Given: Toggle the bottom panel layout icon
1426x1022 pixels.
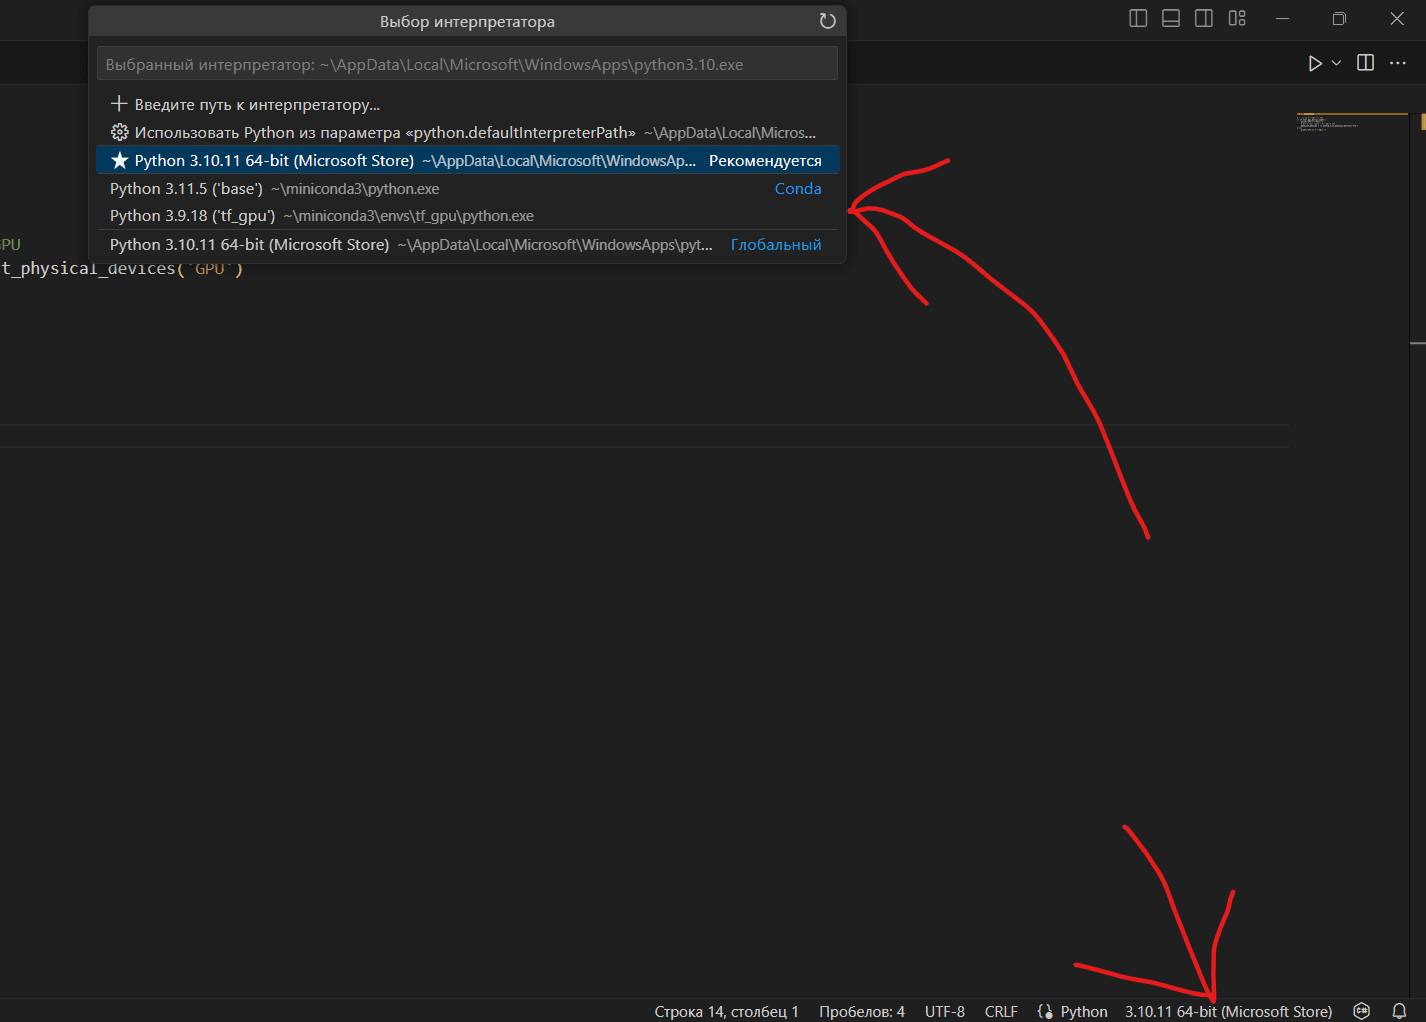Looking at the screenshot, I should click(x=1171, y=18).
